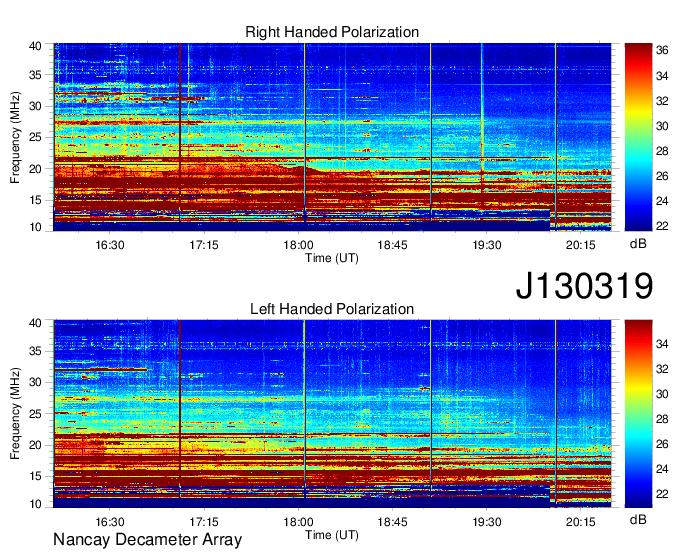
Task: Click the 'Right Handed Polarization' plot title
Action: tap(332, 32)
